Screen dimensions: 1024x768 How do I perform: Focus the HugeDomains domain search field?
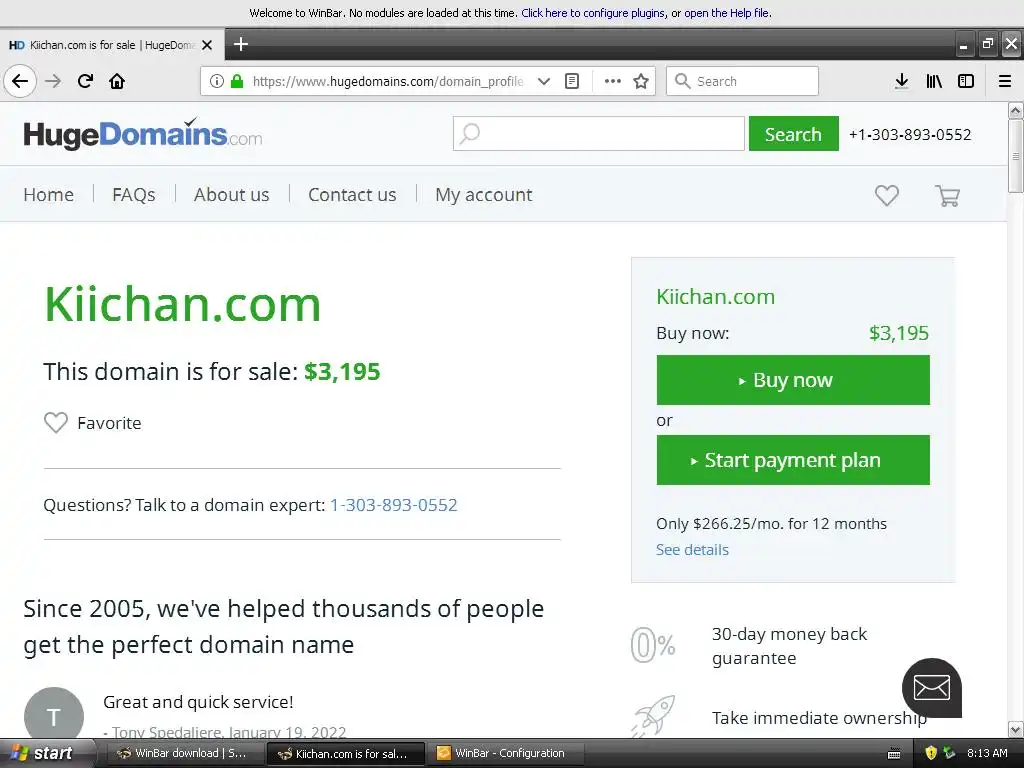(599, 134)
